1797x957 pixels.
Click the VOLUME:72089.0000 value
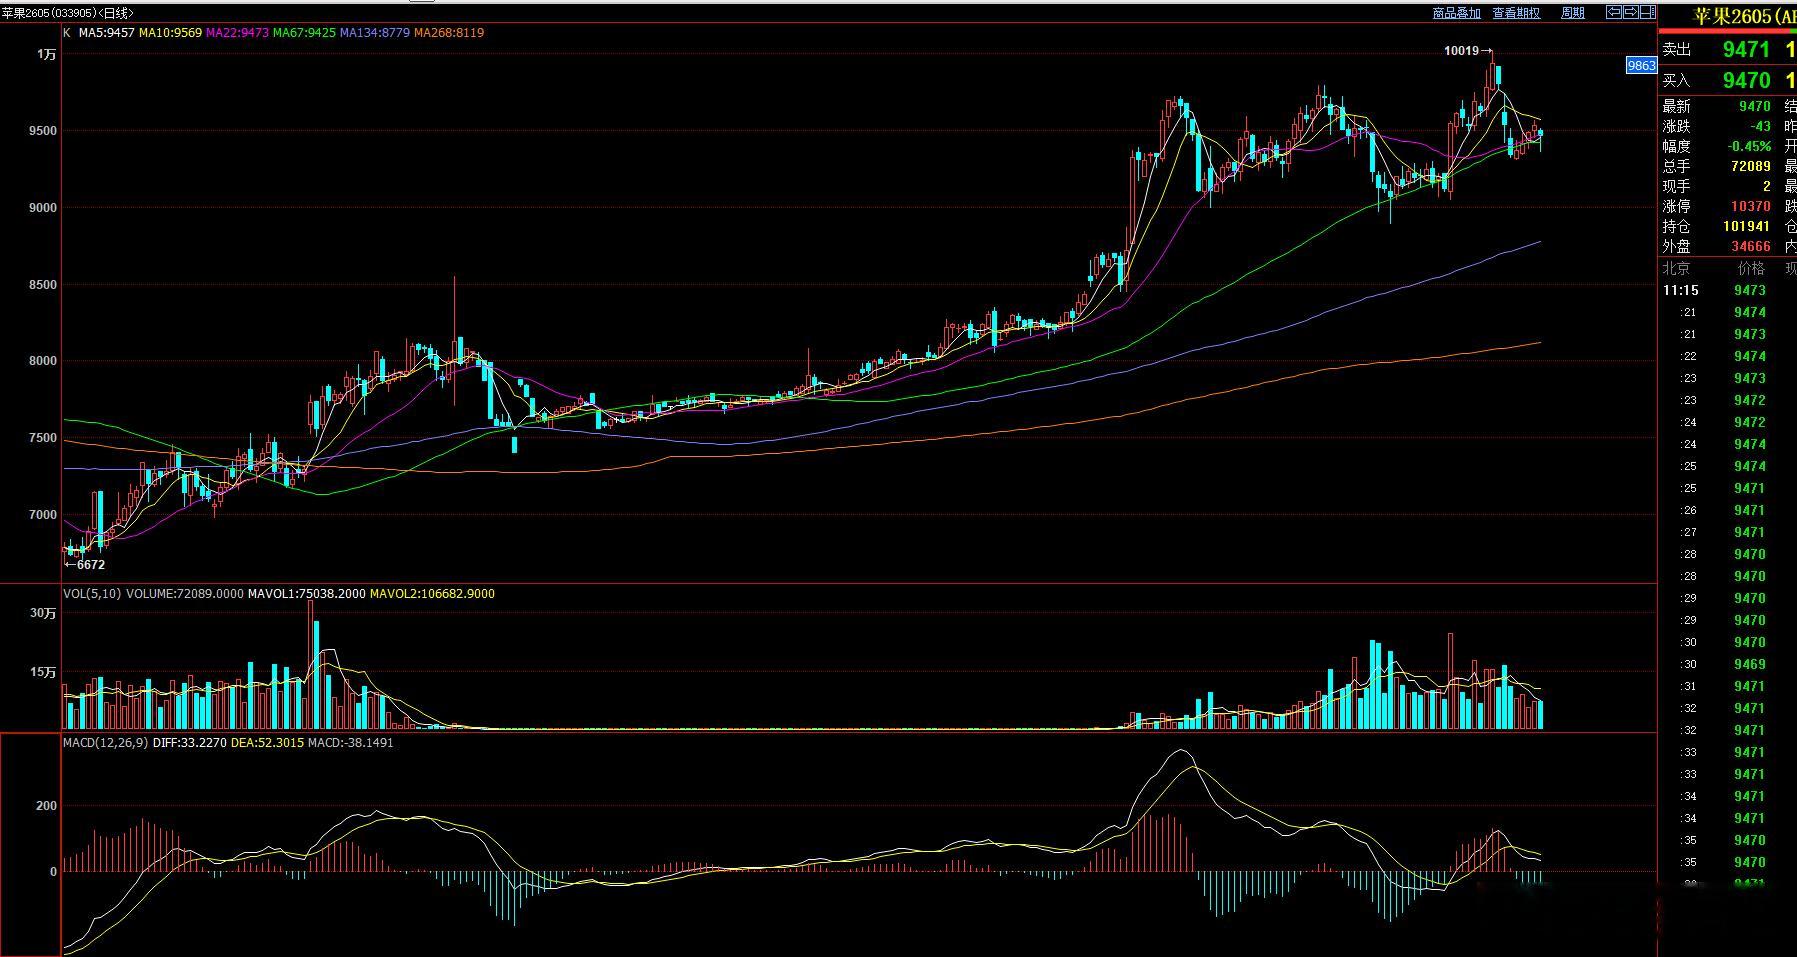(x=185, y=594)
